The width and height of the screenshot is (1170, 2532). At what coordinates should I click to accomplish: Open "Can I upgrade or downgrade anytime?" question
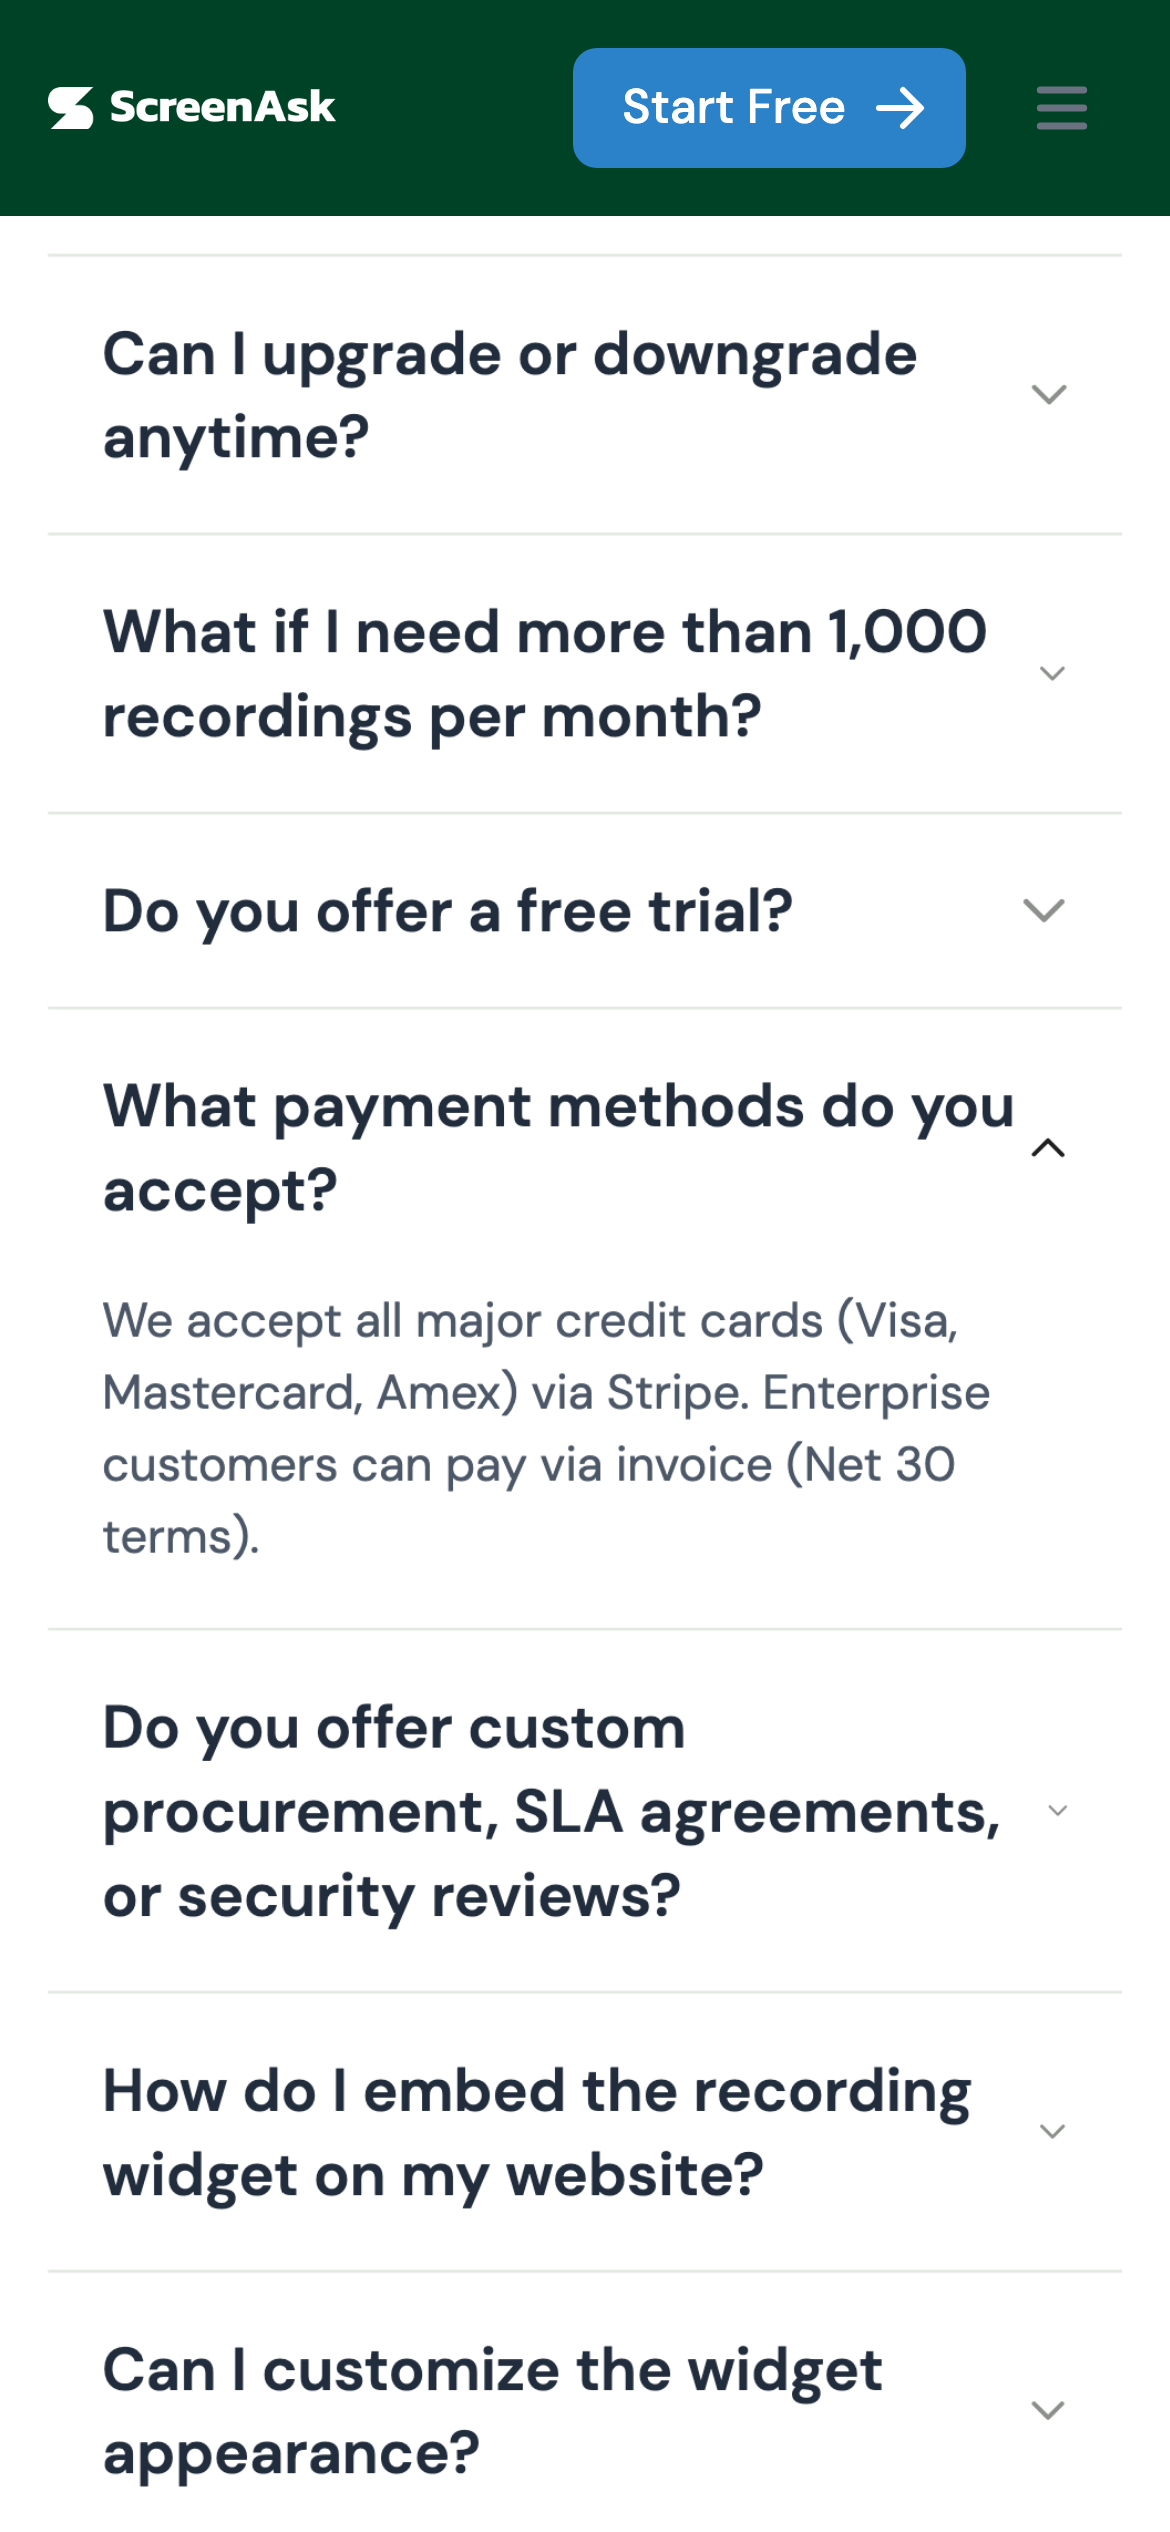click(509, 395)
